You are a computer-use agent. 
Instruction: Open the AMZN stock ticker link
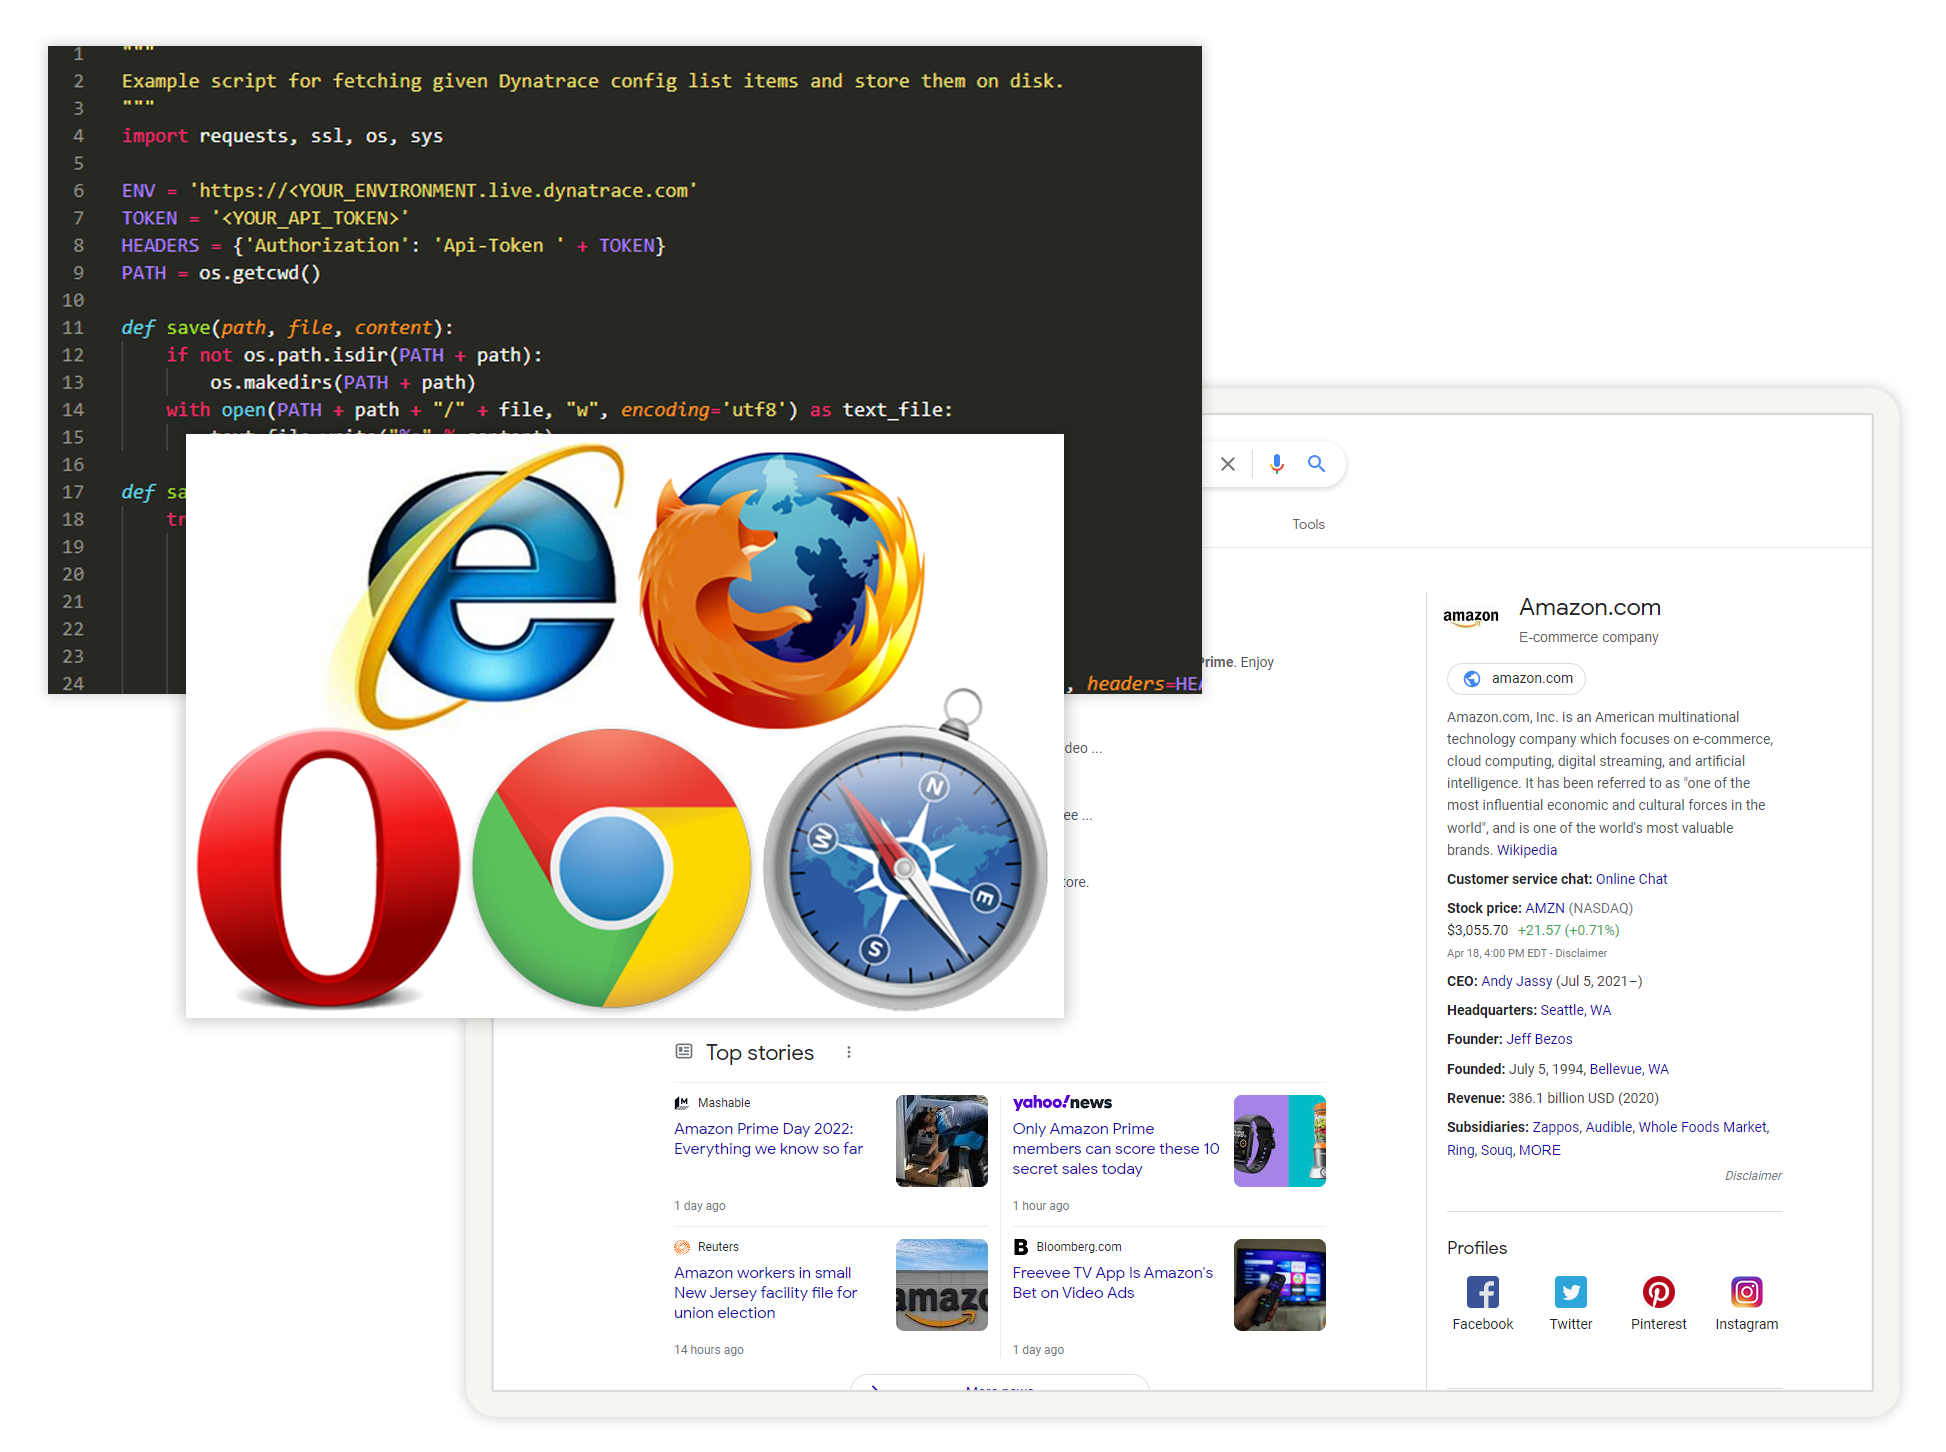(x=1545, y=908)
